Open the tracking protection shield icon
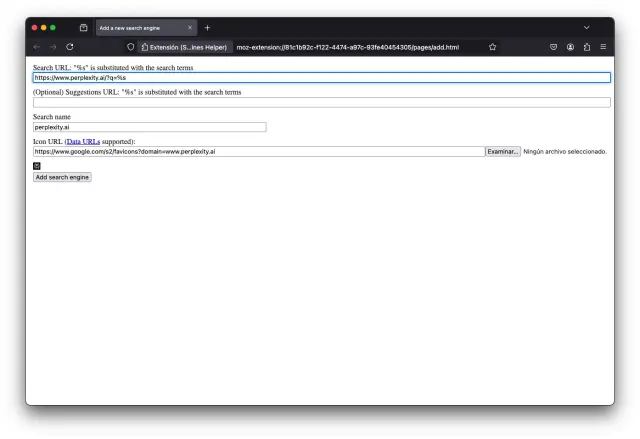This screenshot has height=439, width=640. click(x=130, y=47)
